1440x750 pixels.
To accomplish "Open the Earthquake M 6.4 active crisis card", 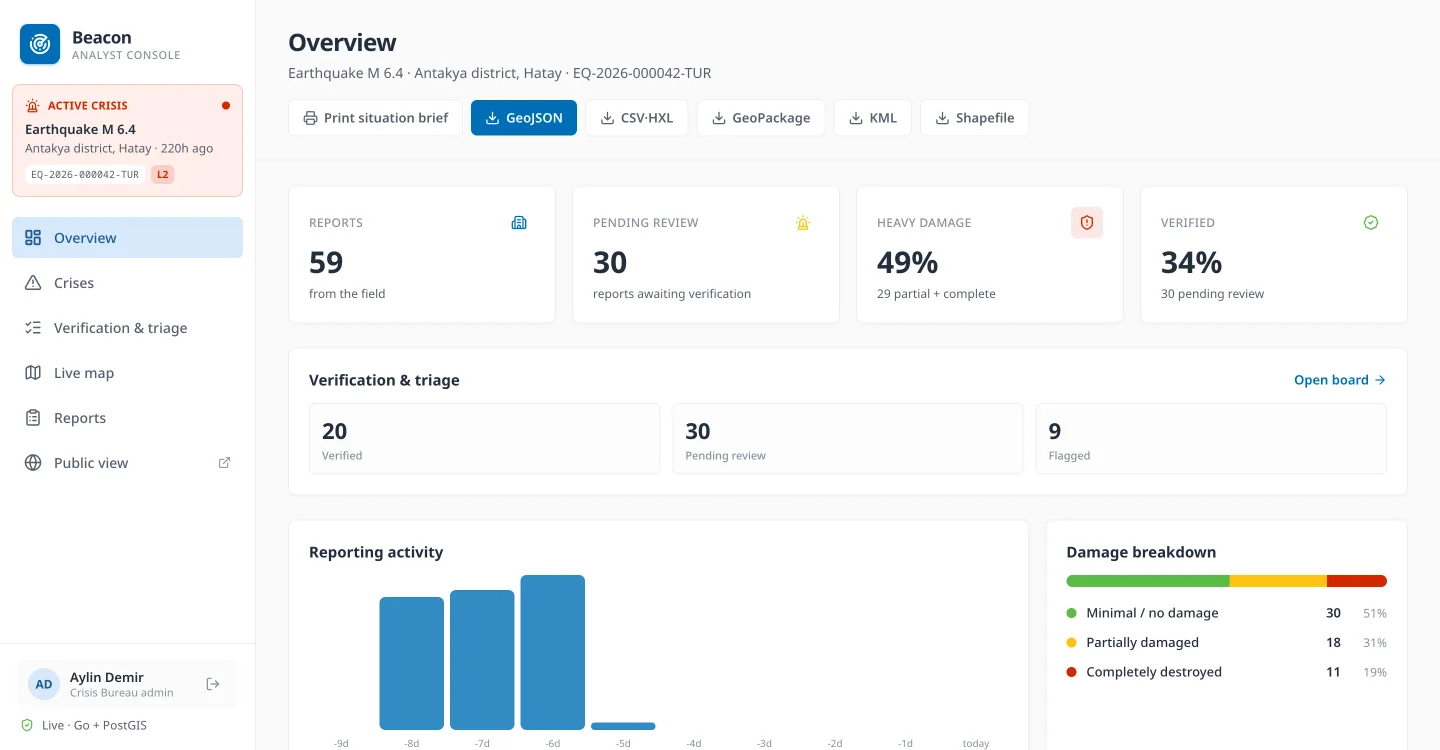I will 127,140.
